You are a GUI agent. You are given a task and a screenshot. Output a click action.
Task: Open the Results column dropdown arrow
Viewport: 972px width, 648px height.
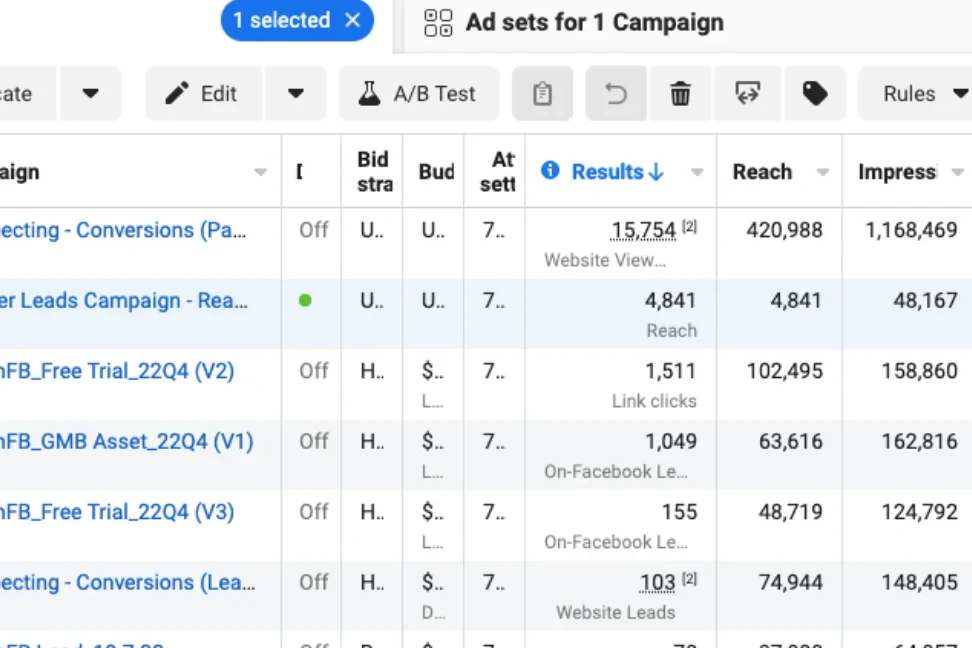pyautogui.click(x=697, y=172)
